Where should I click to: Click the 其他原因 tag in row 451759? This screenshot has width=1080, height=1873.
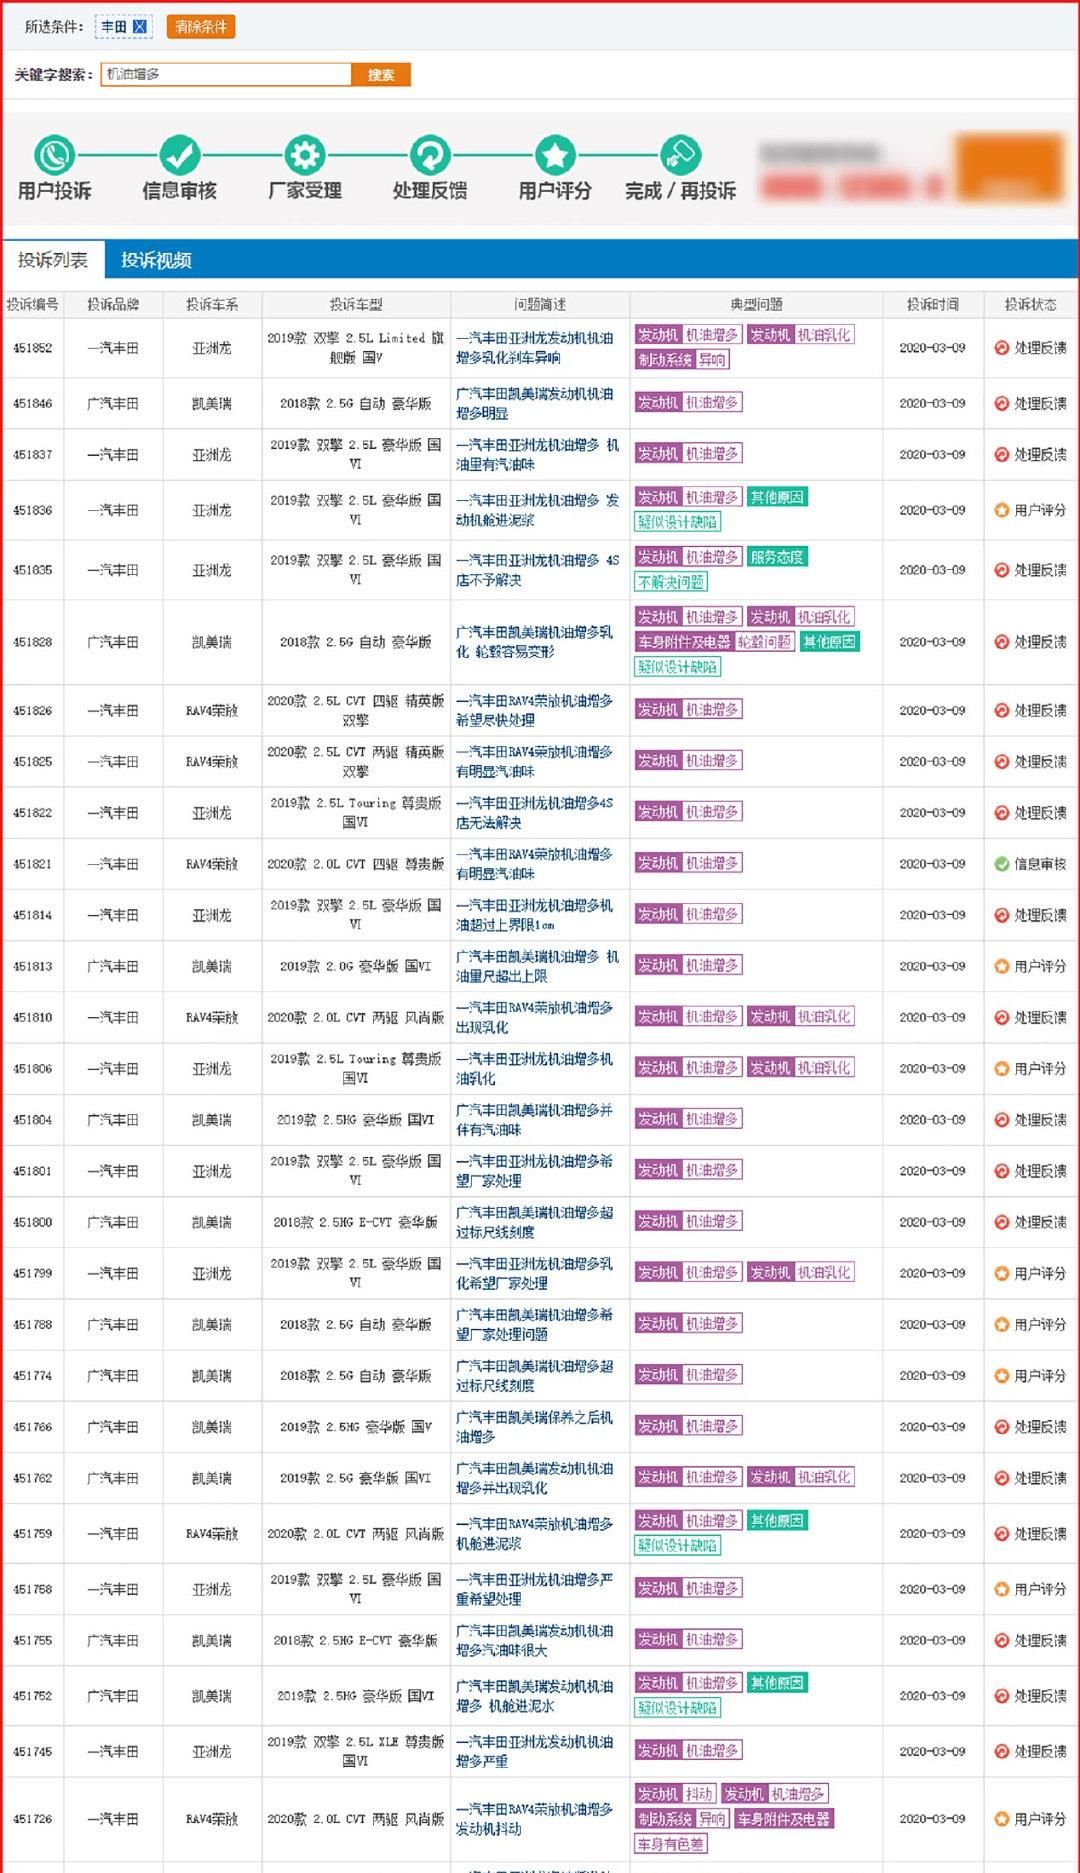click(x=777, y=1521)
